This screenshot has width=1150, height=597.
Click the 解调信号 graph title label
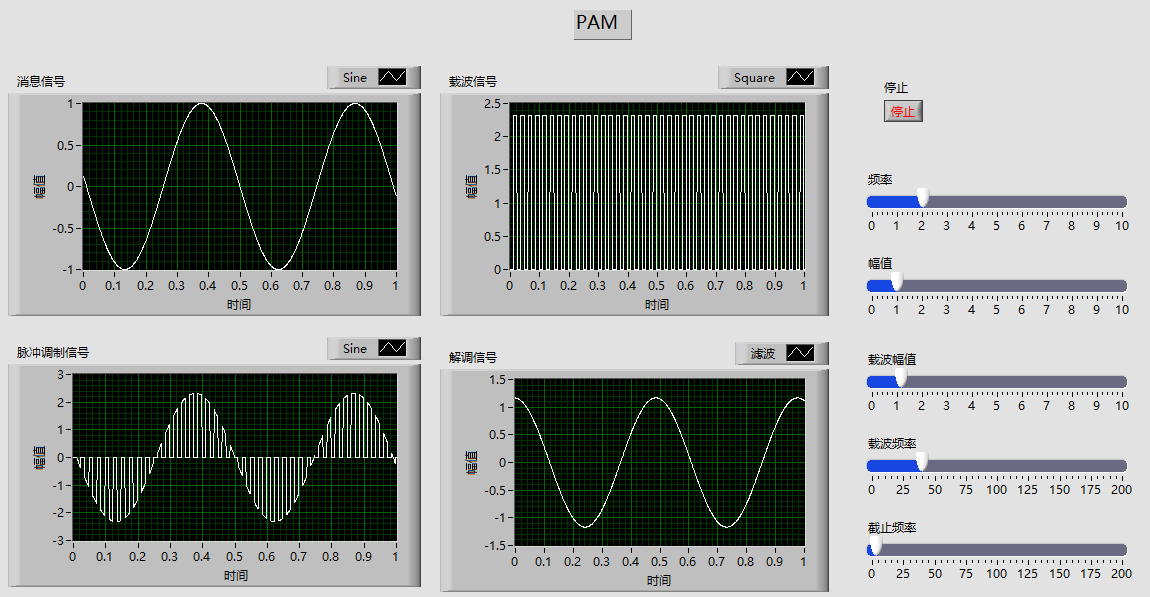click(473, 358)
